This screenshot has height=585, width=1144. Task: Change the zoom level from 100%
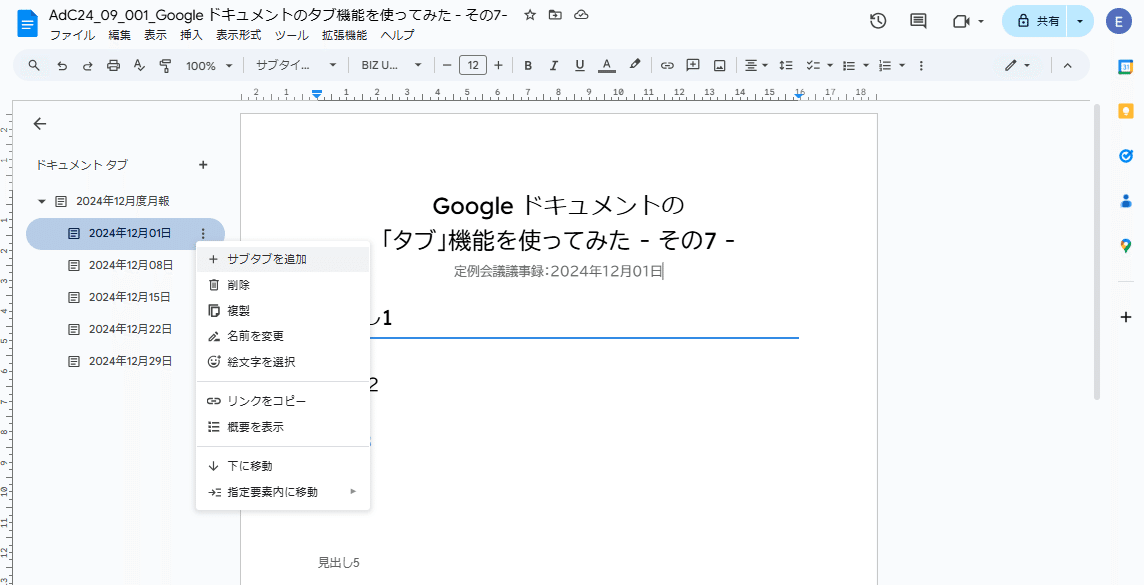tap(209, 66)
